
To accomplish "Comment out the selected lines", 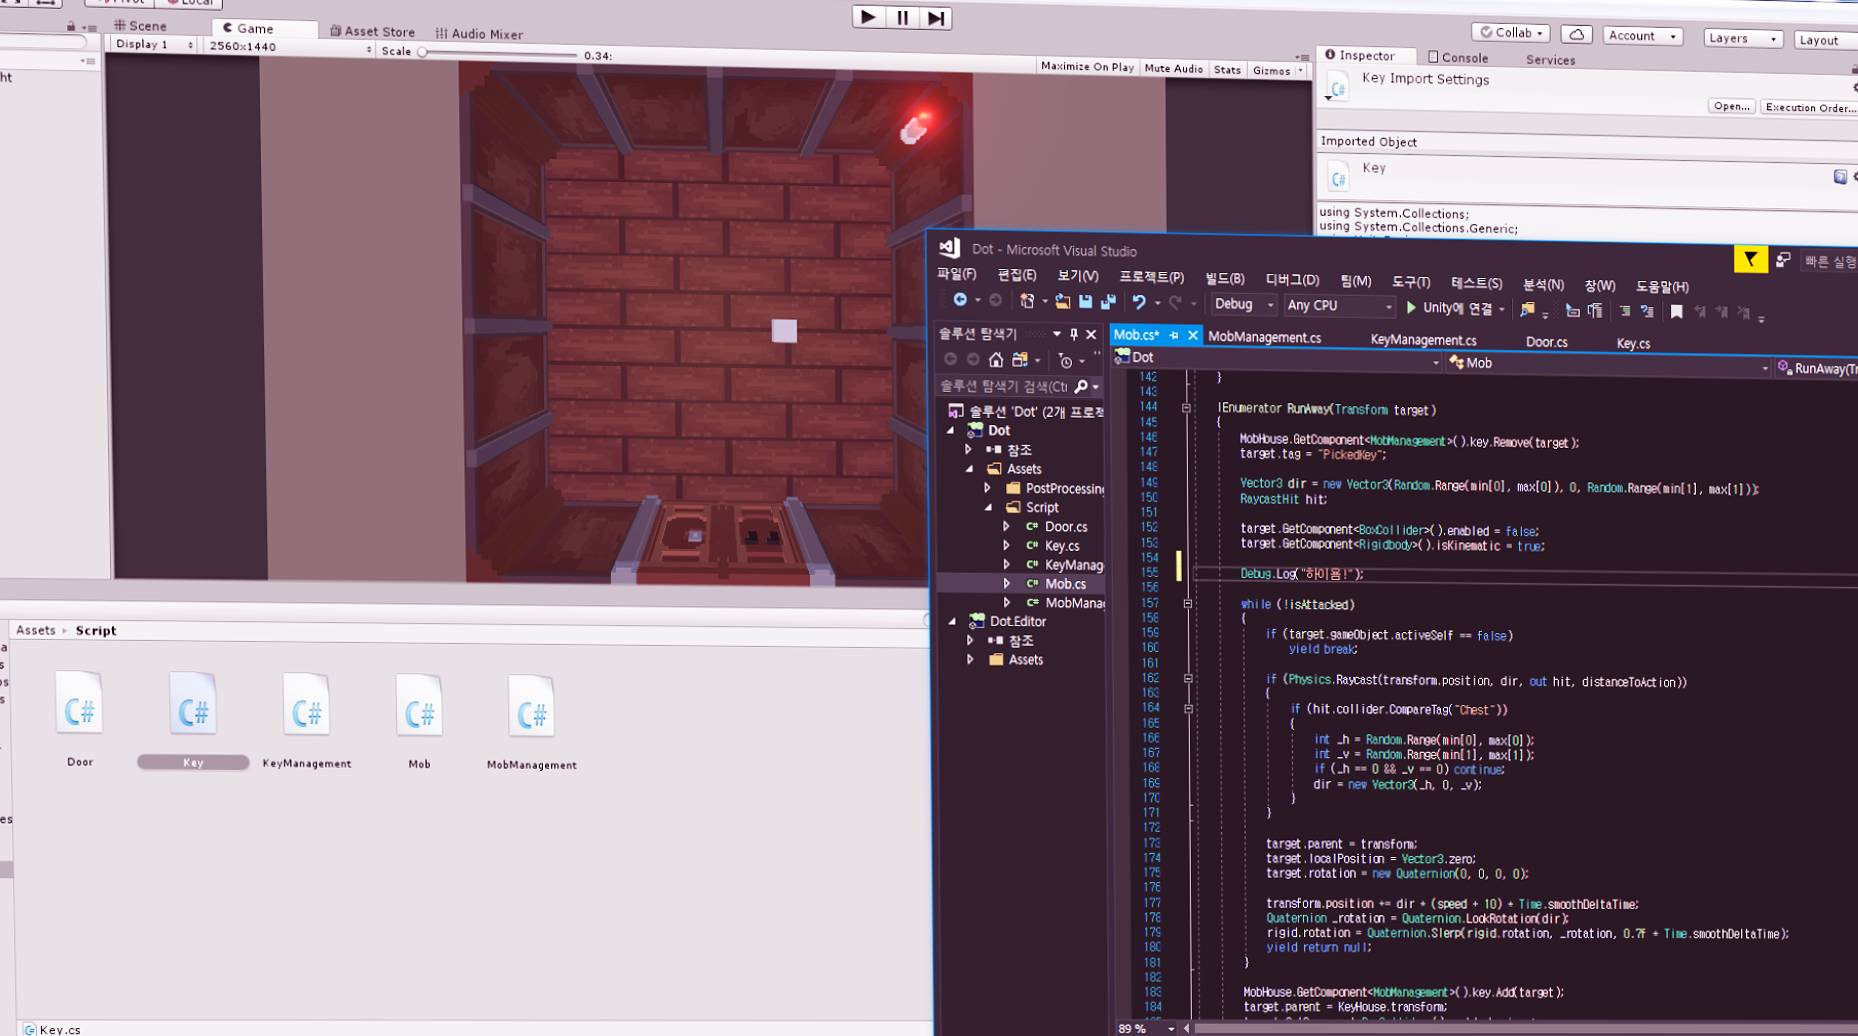I will (1625, 311).
